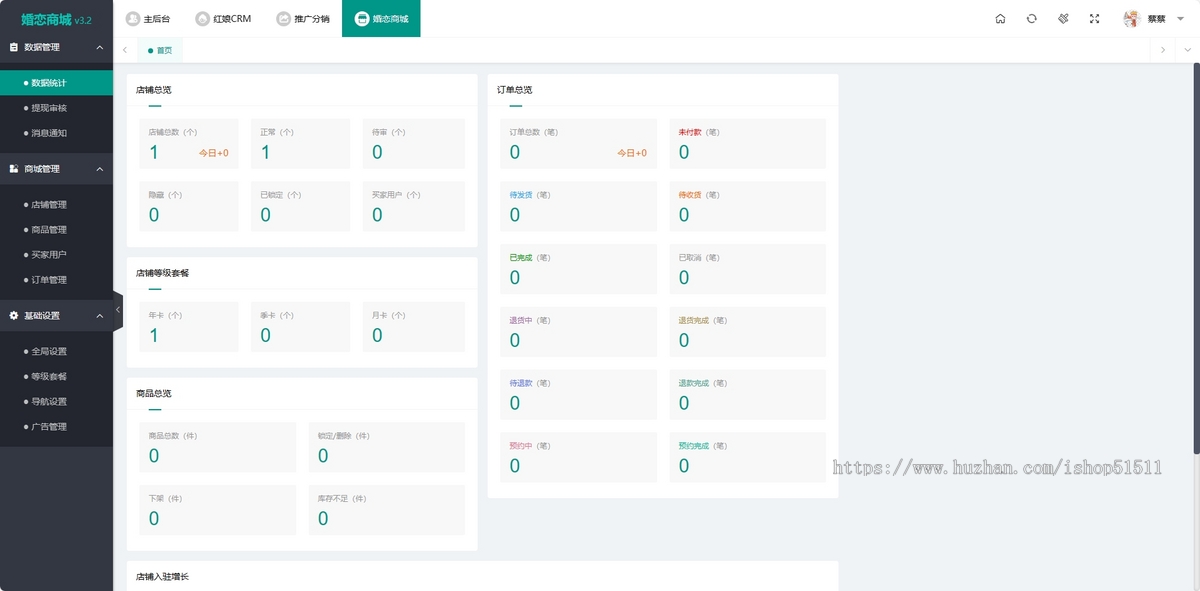This screenshot has width=1200, height=591.
Task: Click the 年卡 package card
Action: 189,327
